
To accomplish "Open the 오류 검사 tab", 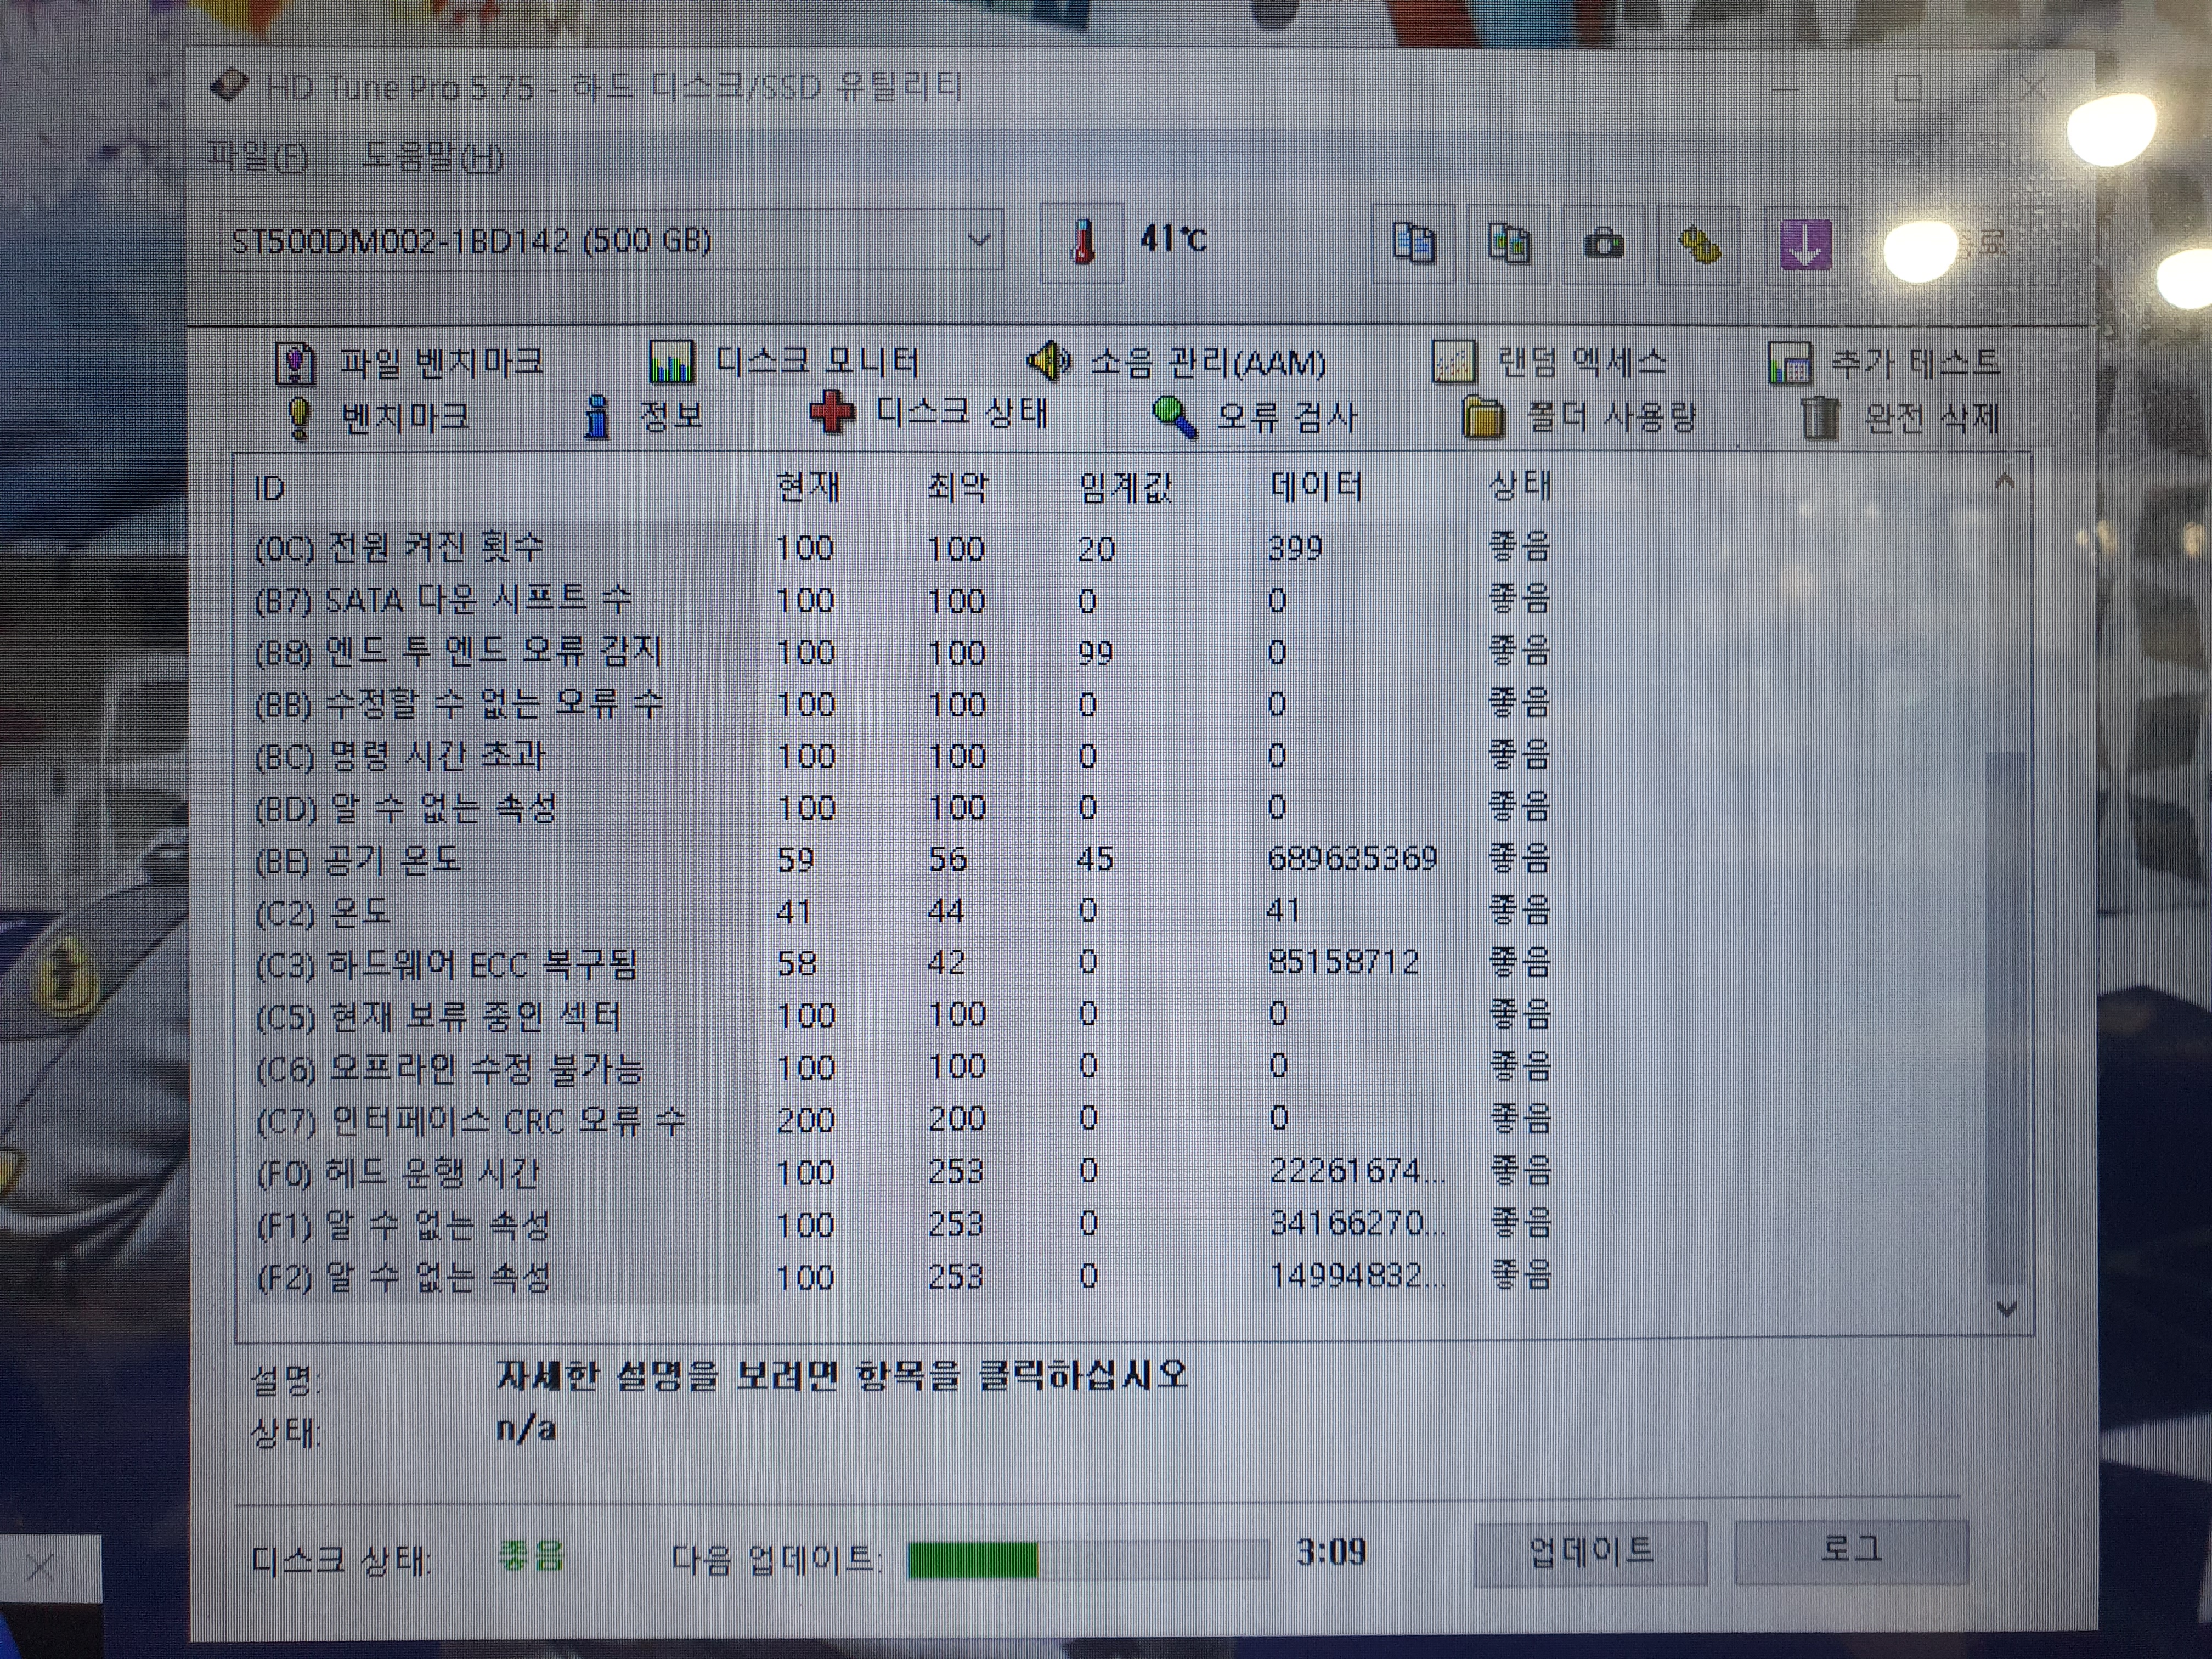I will point(1255,416).
